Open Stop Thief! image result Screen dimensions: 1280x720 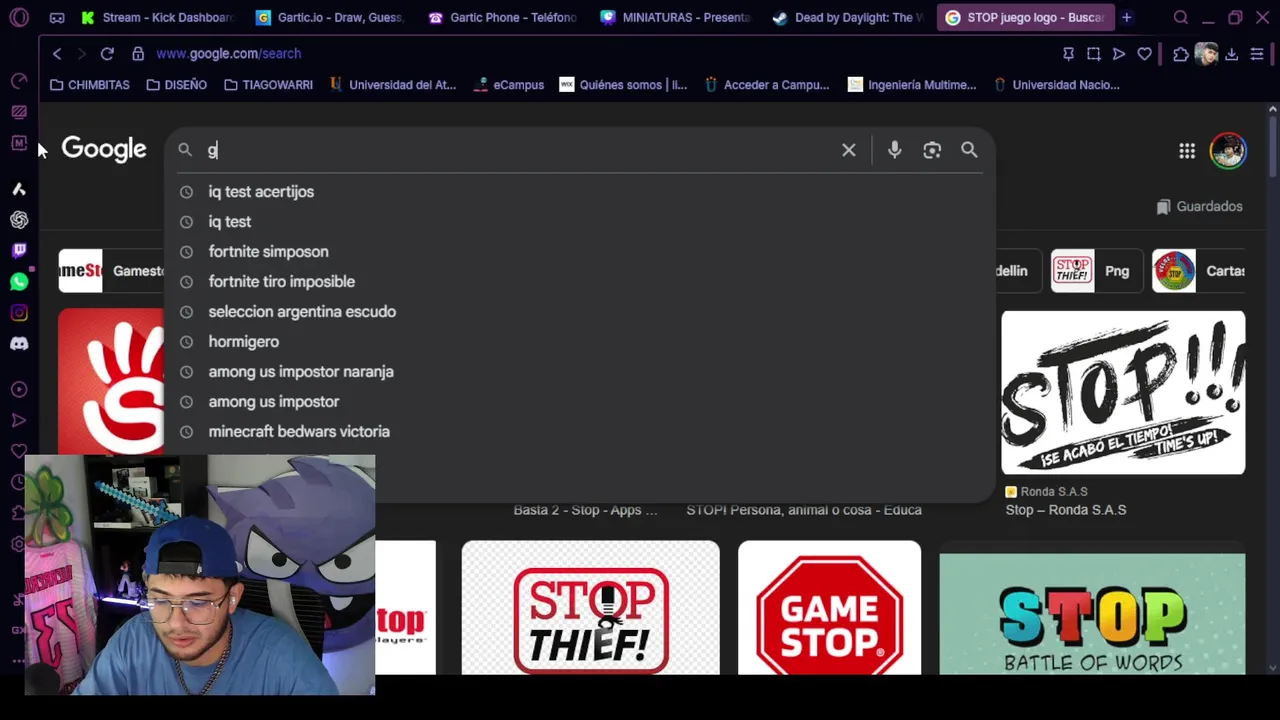(x=590, y=608)
